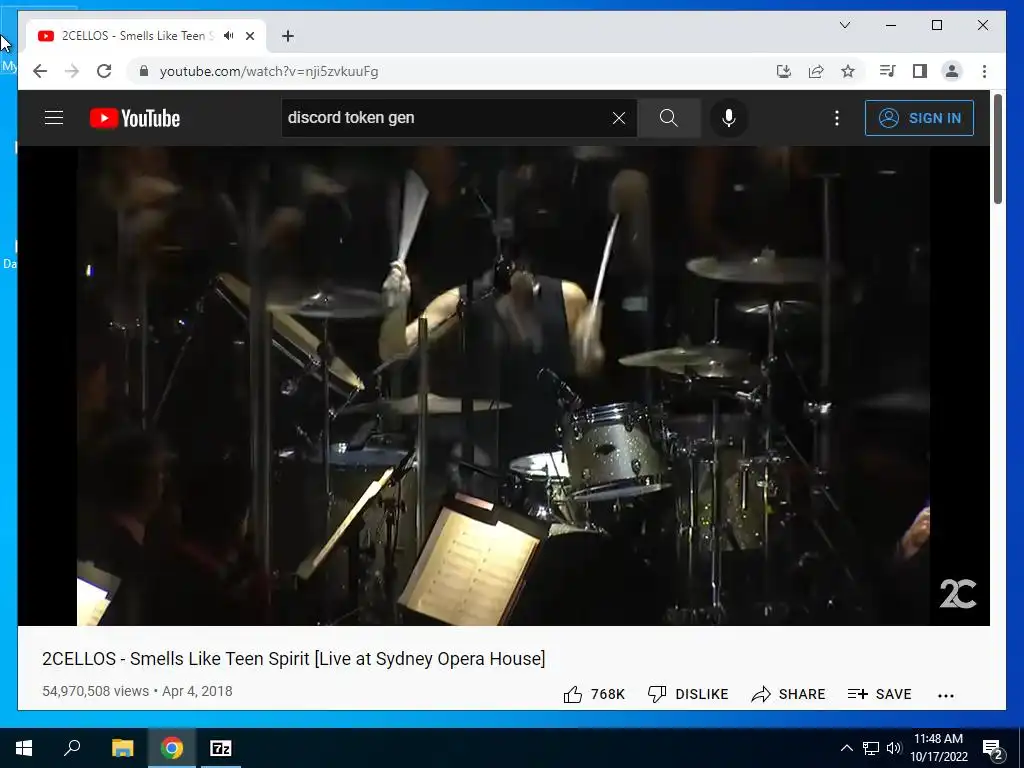Open the network tray icon
This screenshot has width=1024, height=768.
(871, 748)
